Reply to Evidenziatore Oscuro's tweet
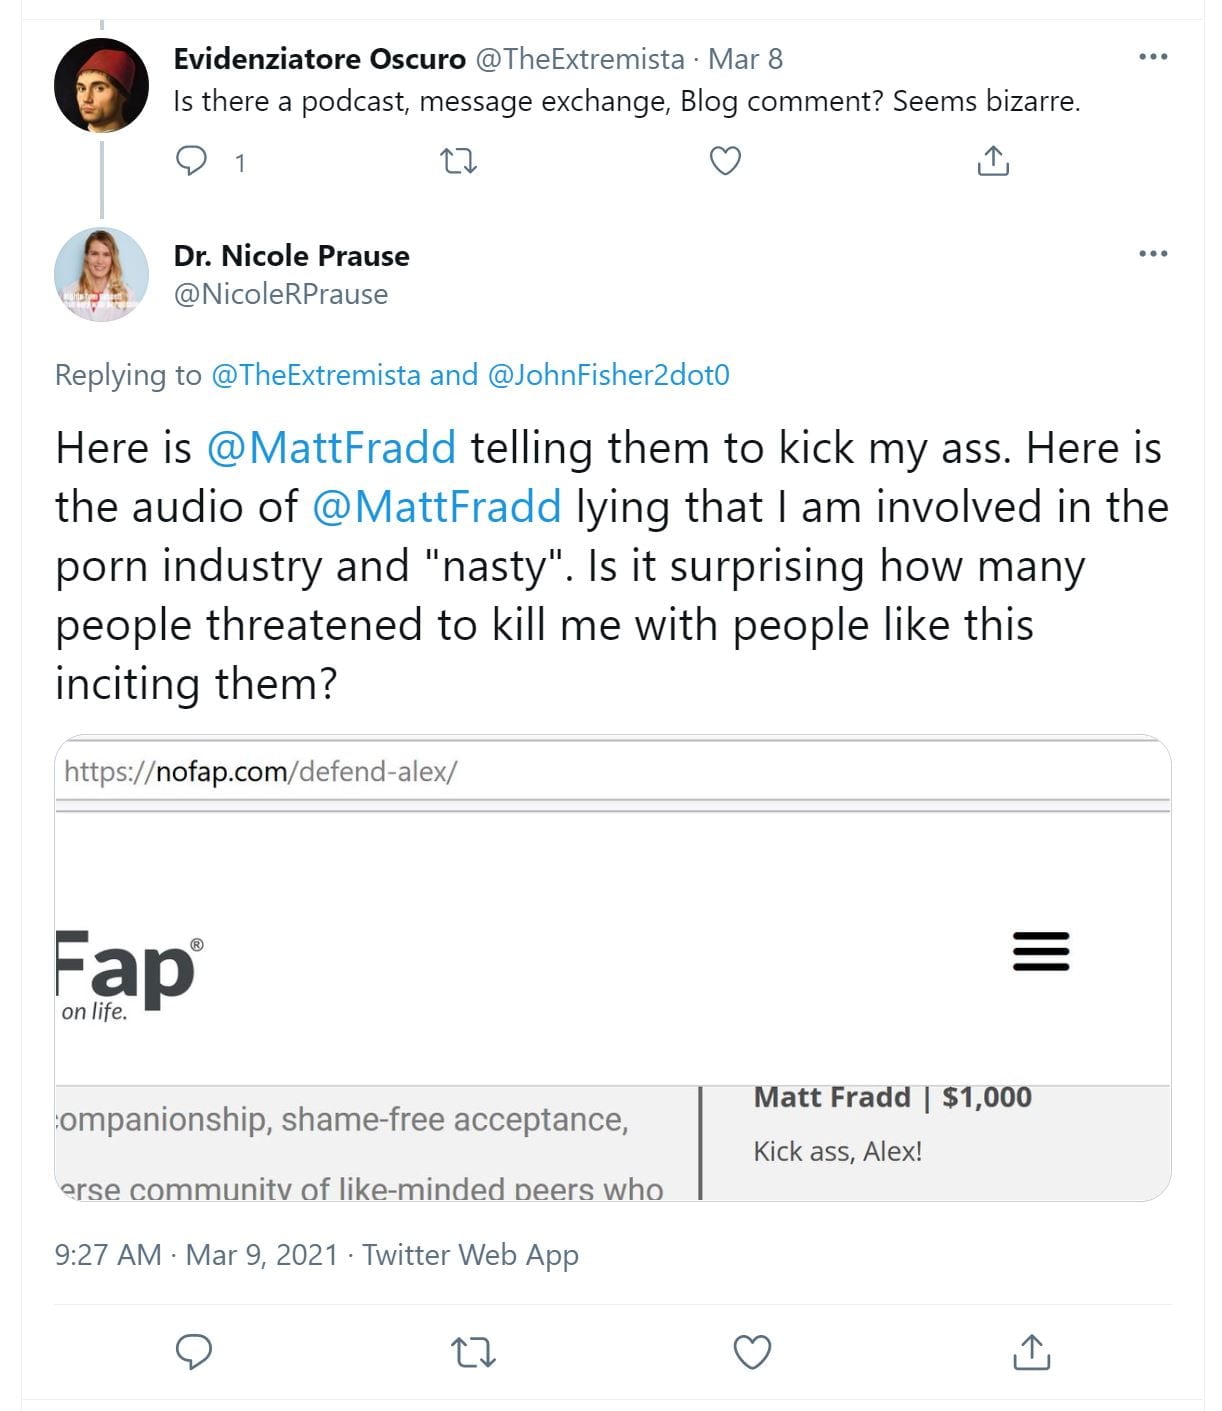Image resolution: width=1222 pixels, height=1411 pixels. pos(192,161)
